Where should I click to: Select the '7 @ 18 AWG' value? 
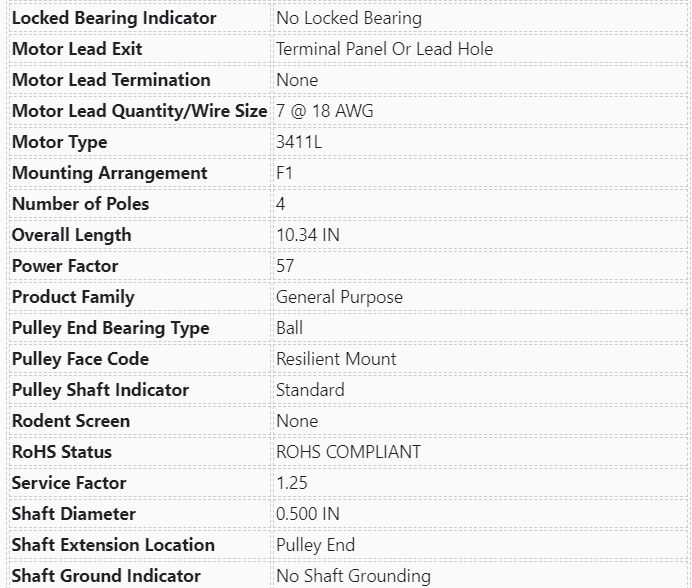[324, 111]
